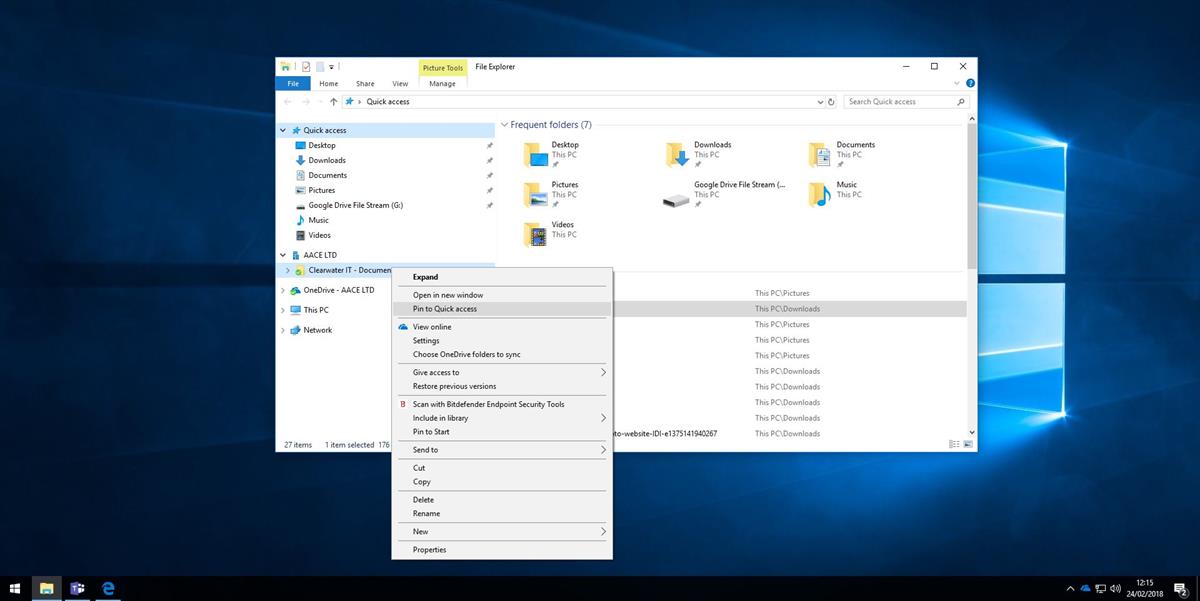Switch to Details view in the status bar
This screenshot has width=1200, height=601.
click(952, 444)
